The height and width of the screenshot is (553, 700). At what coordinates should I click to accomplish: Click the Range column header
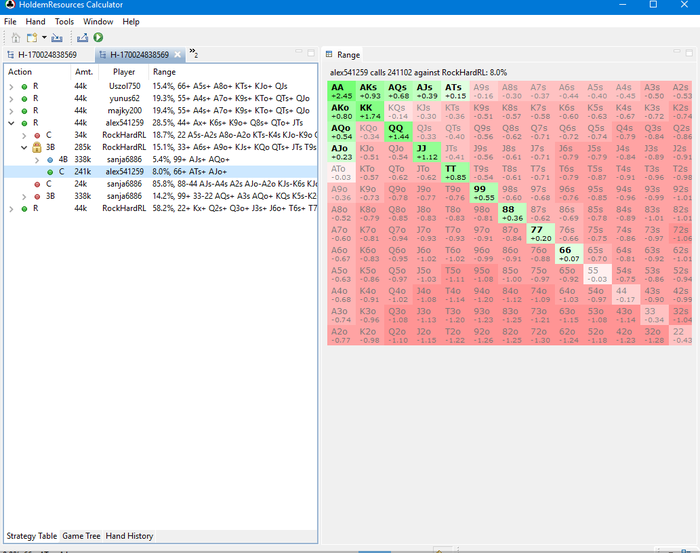click(x=233, y=72)
